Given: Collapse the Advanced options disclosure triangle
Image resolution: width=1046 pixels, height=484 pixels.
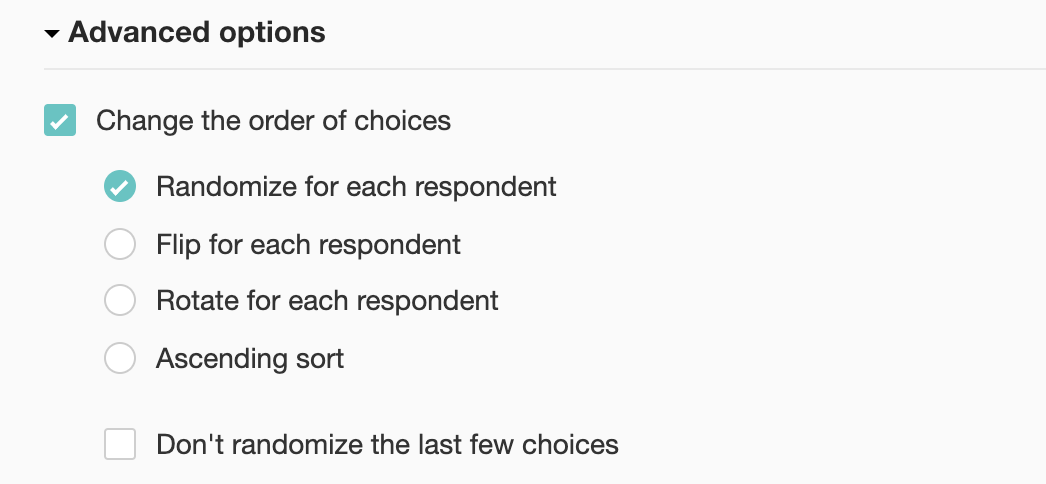Looking at the screenshot, I should click(x=53, y=33).
